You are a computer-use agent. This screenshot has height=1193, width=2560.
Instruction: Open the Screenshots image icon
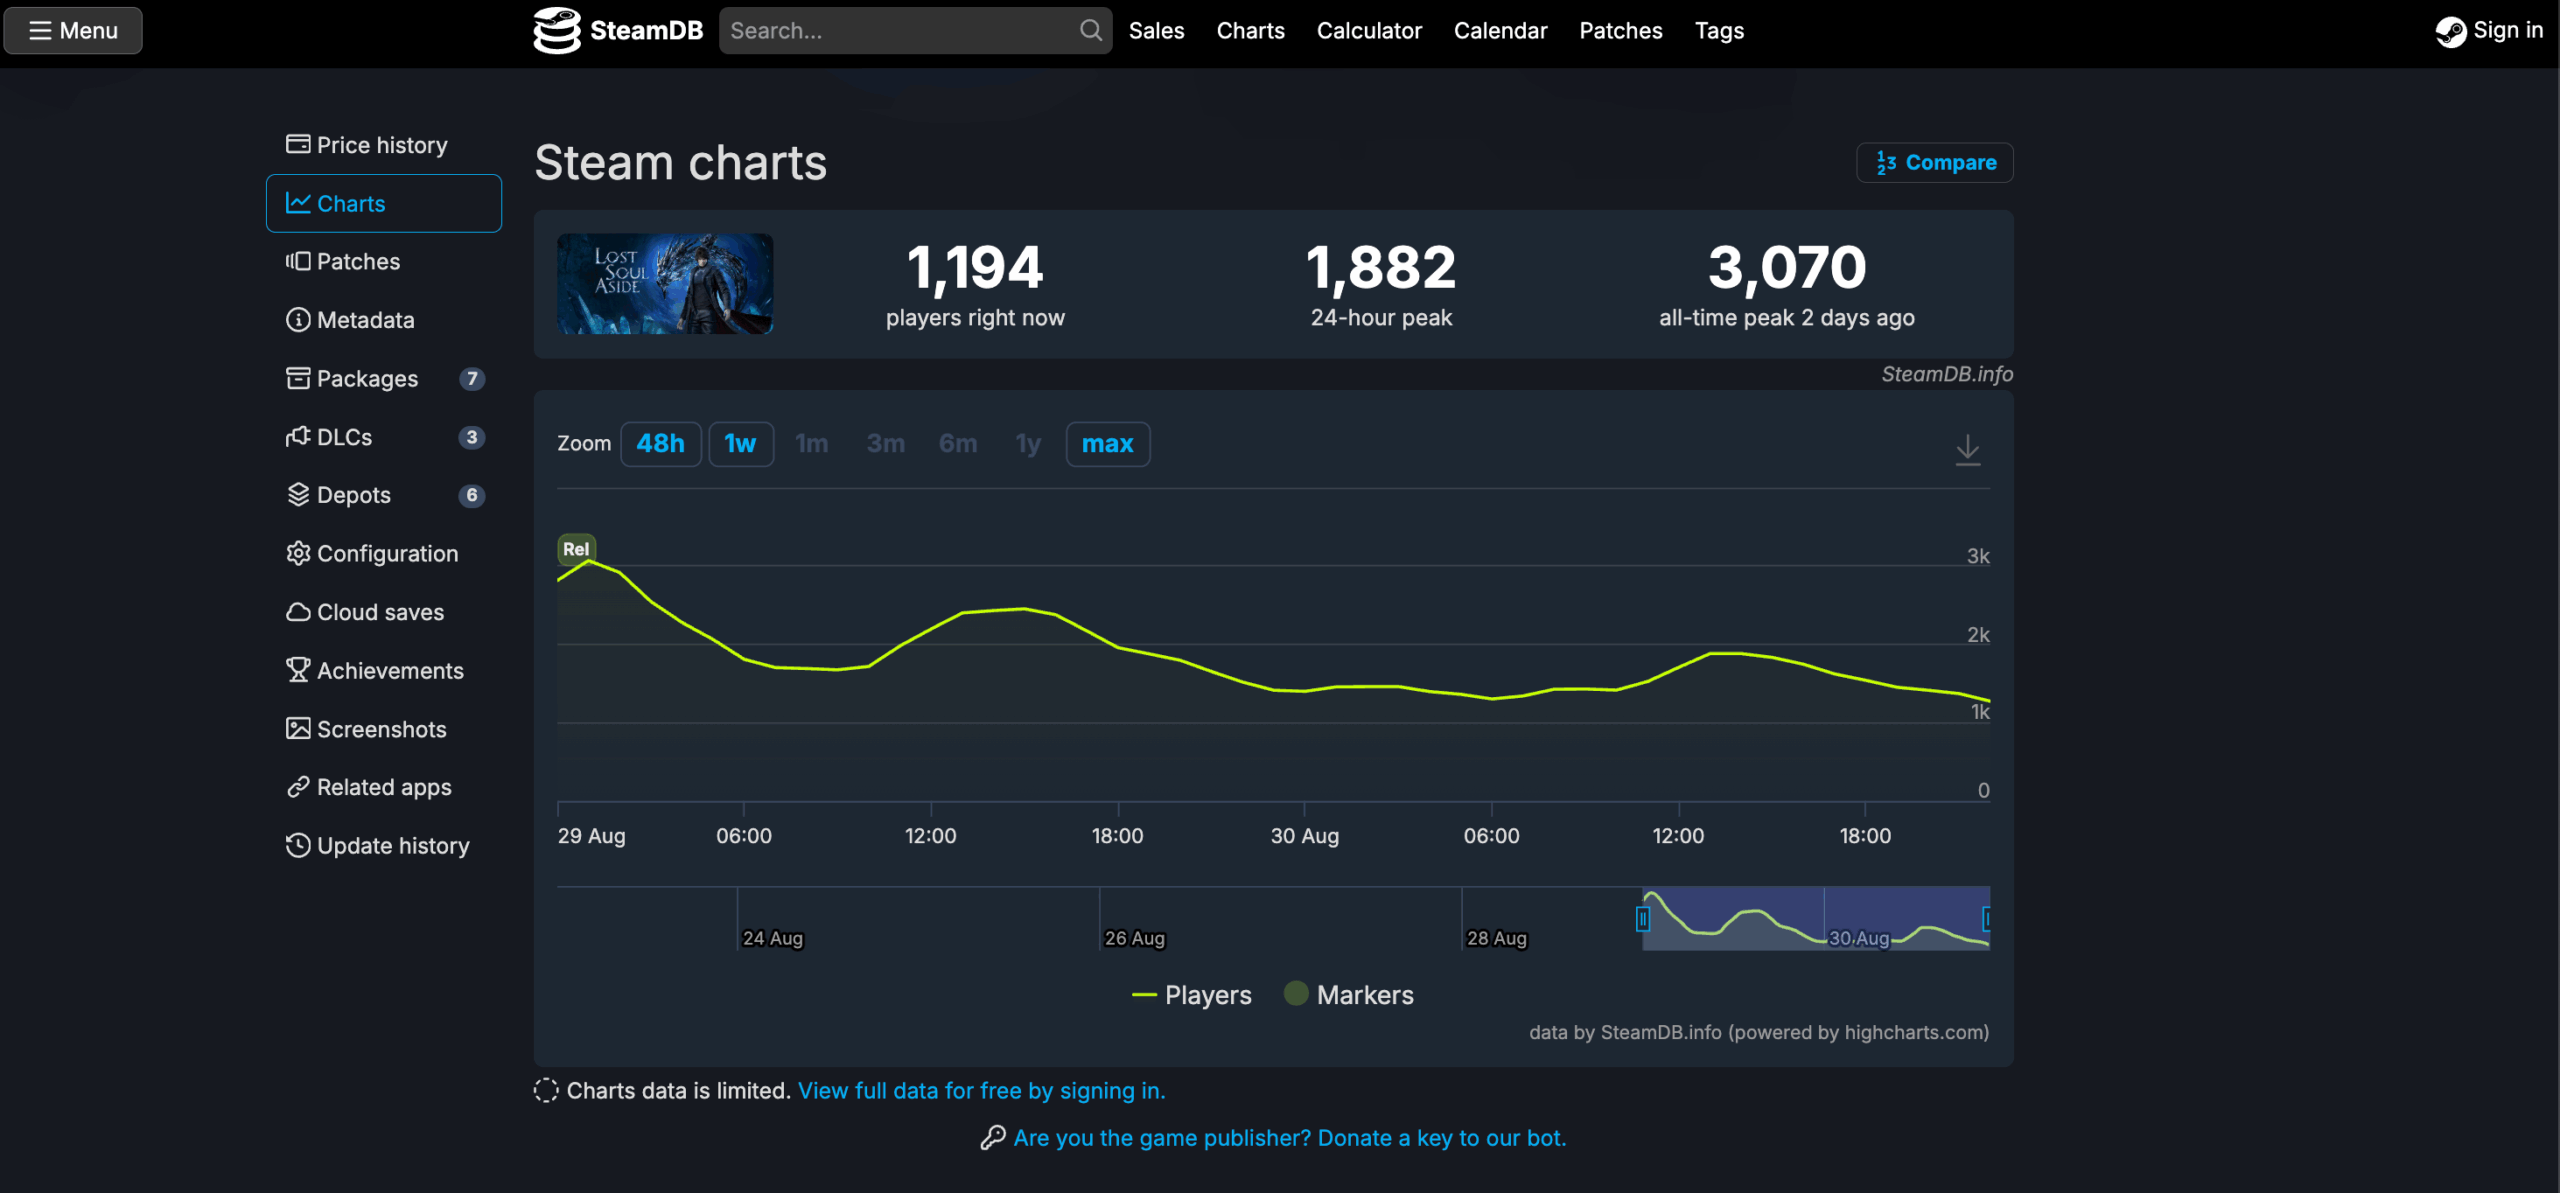pyautogui.click(x=298, y=729)
